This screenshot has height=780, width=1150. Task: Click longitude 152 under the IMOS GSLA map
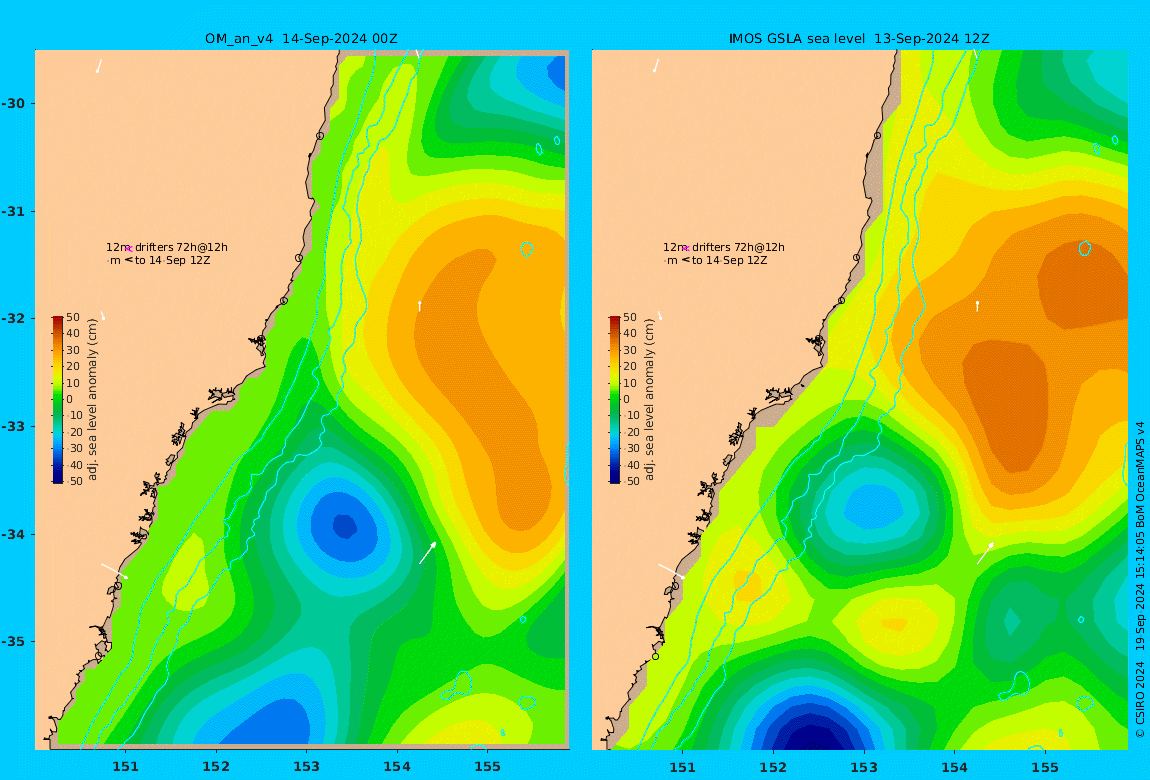pos(773,768)
